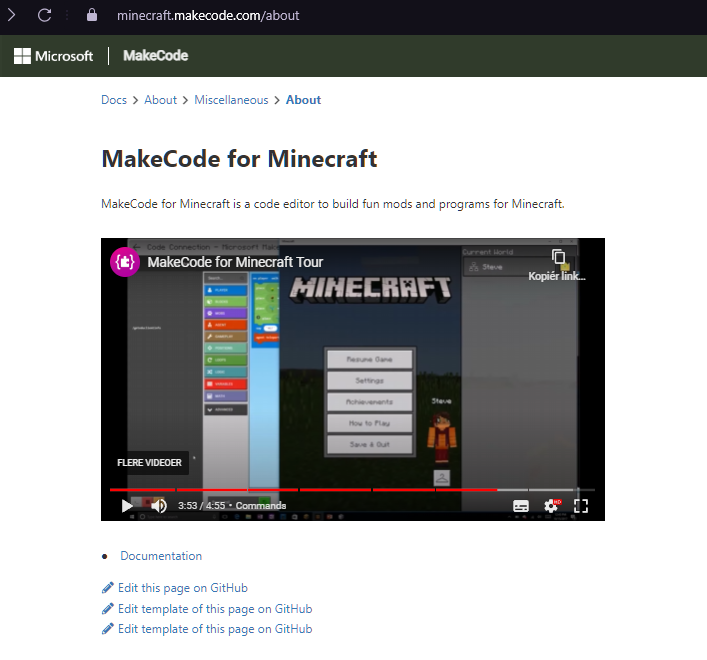Click Edit this page on GitHub

(x=183, y=588)
